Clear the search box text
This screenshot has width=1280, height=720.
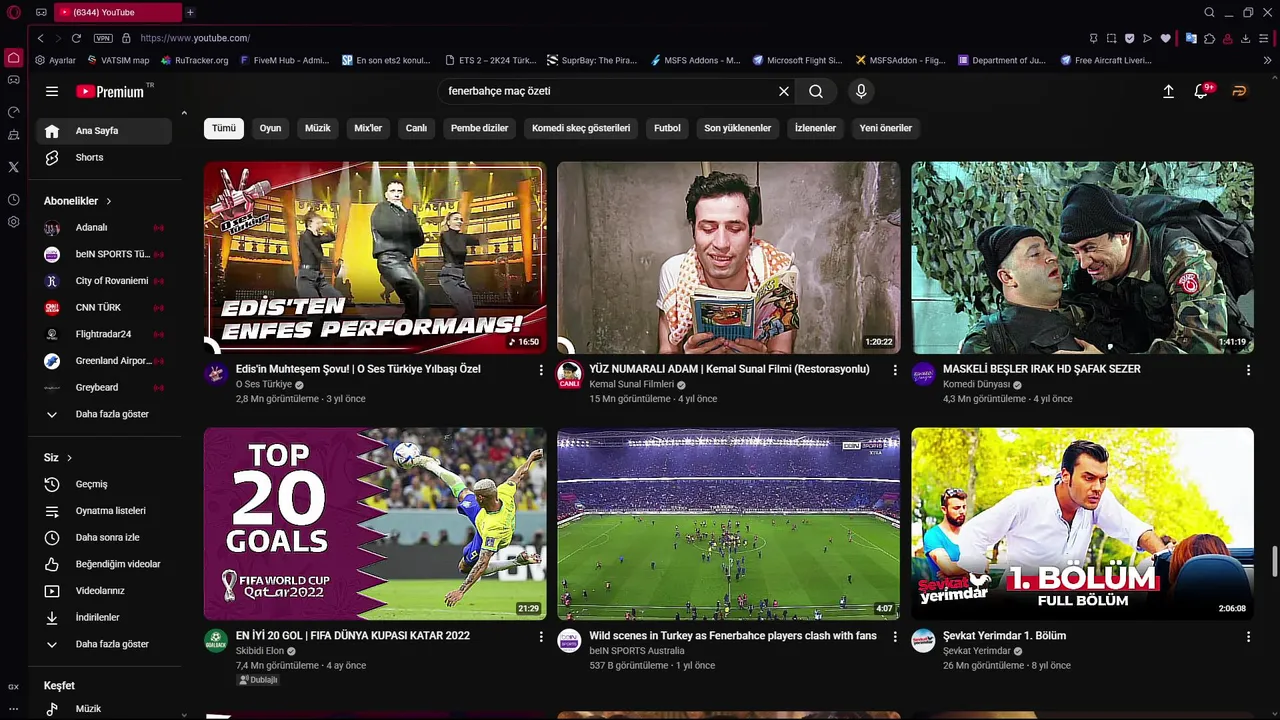tap(784, 91)
